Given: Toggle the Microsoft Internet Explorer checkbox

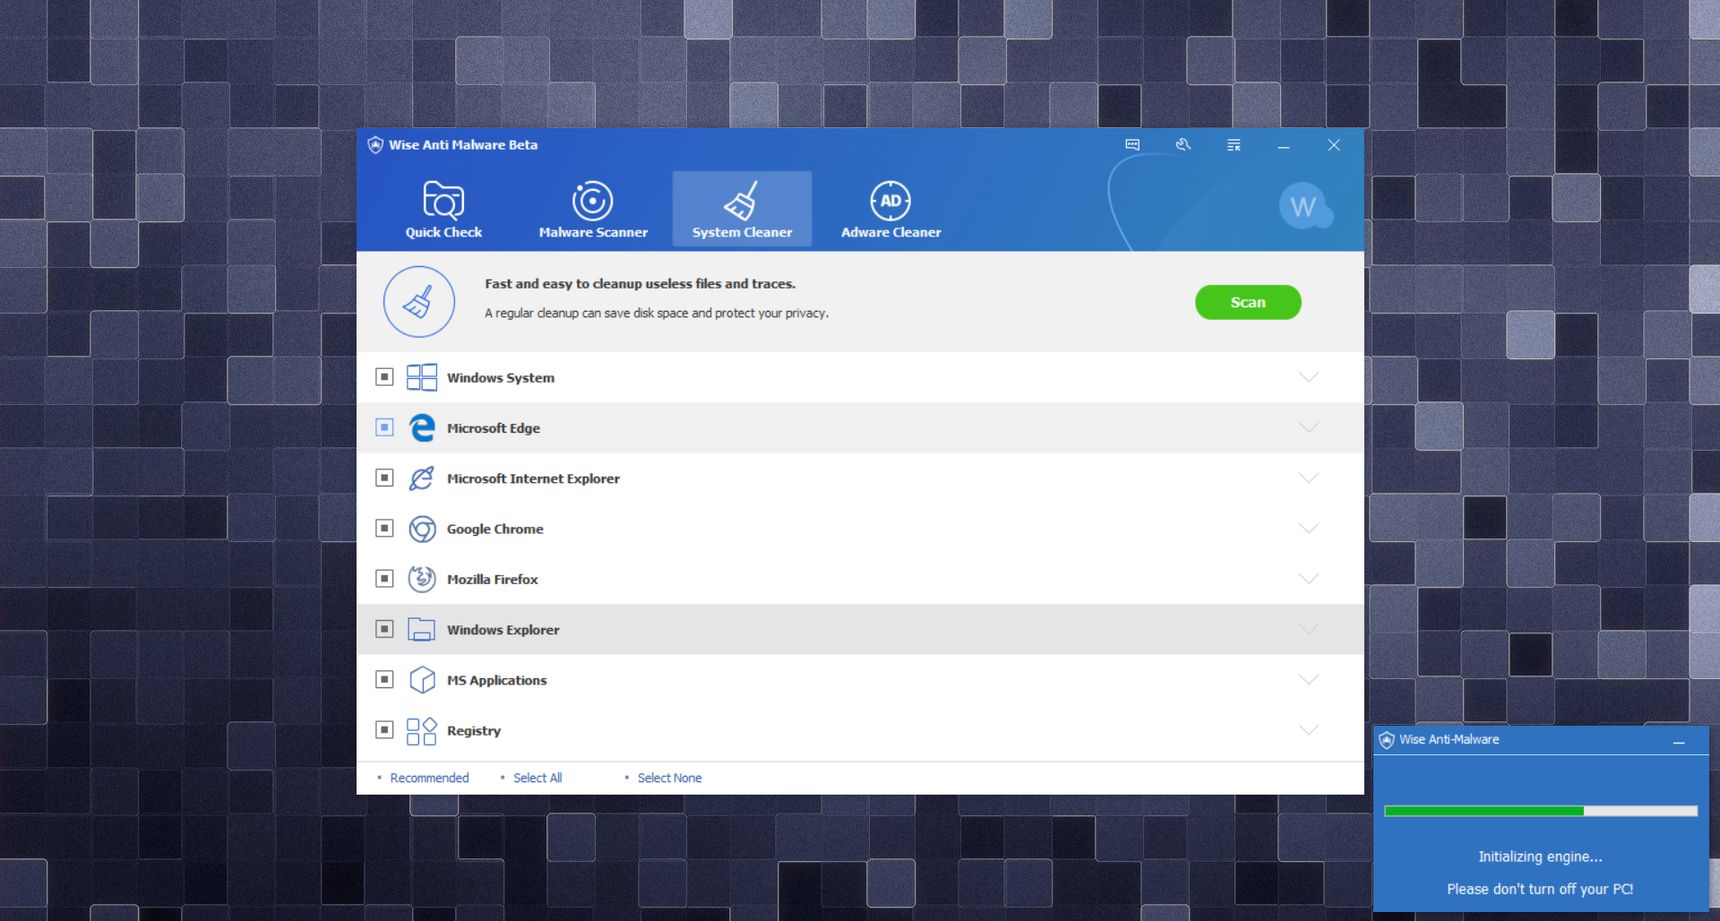Looking at the screenshot, I should click(x=384, y=478).
